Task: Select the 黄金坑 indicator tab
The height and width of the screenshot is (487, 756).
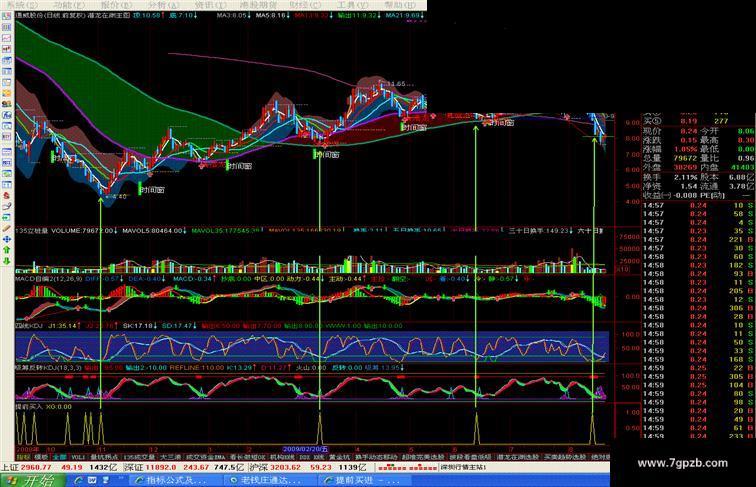Action: (x=340, y=457)
